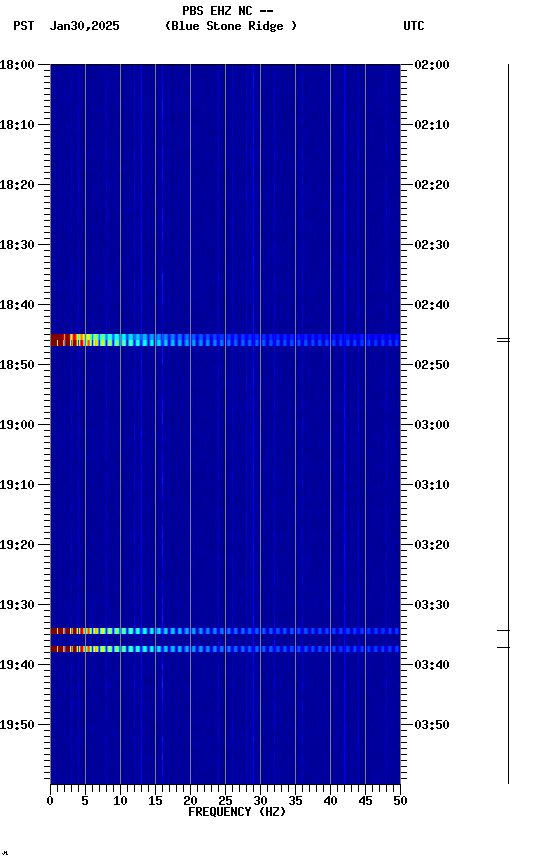Screen dimensions: 552x864
Task: Click the '03:50' UTC time label
Action: 432,725
